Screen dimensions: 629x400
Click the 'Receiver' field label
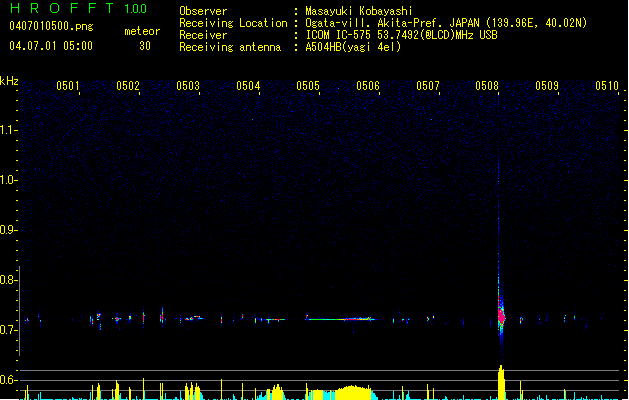(203, 35)
